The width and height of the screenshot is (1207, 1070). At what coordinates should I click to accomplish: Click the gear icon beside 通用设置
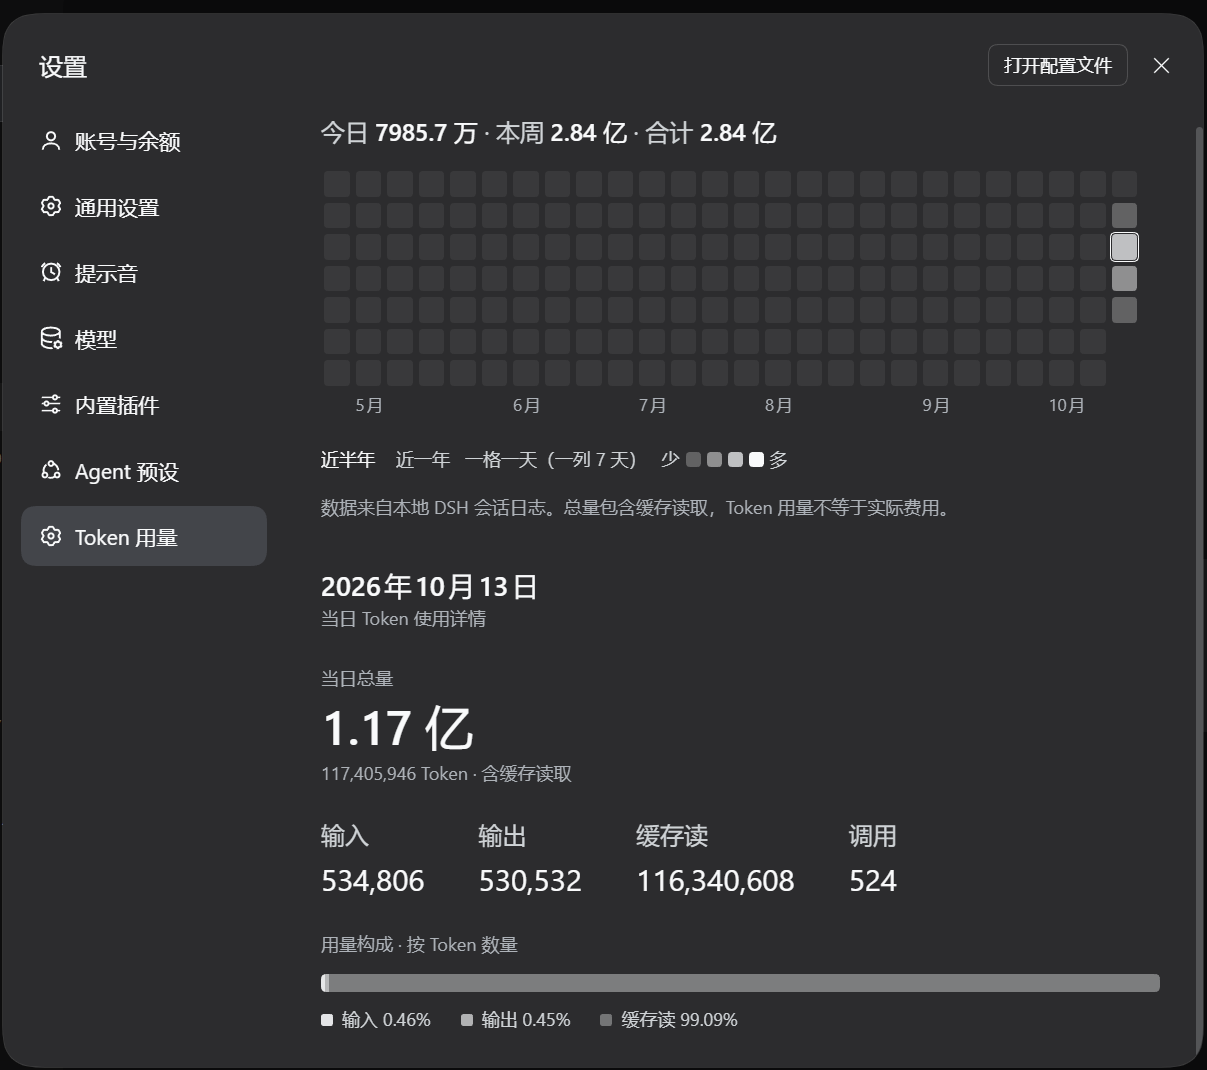[x=50, y=207]
